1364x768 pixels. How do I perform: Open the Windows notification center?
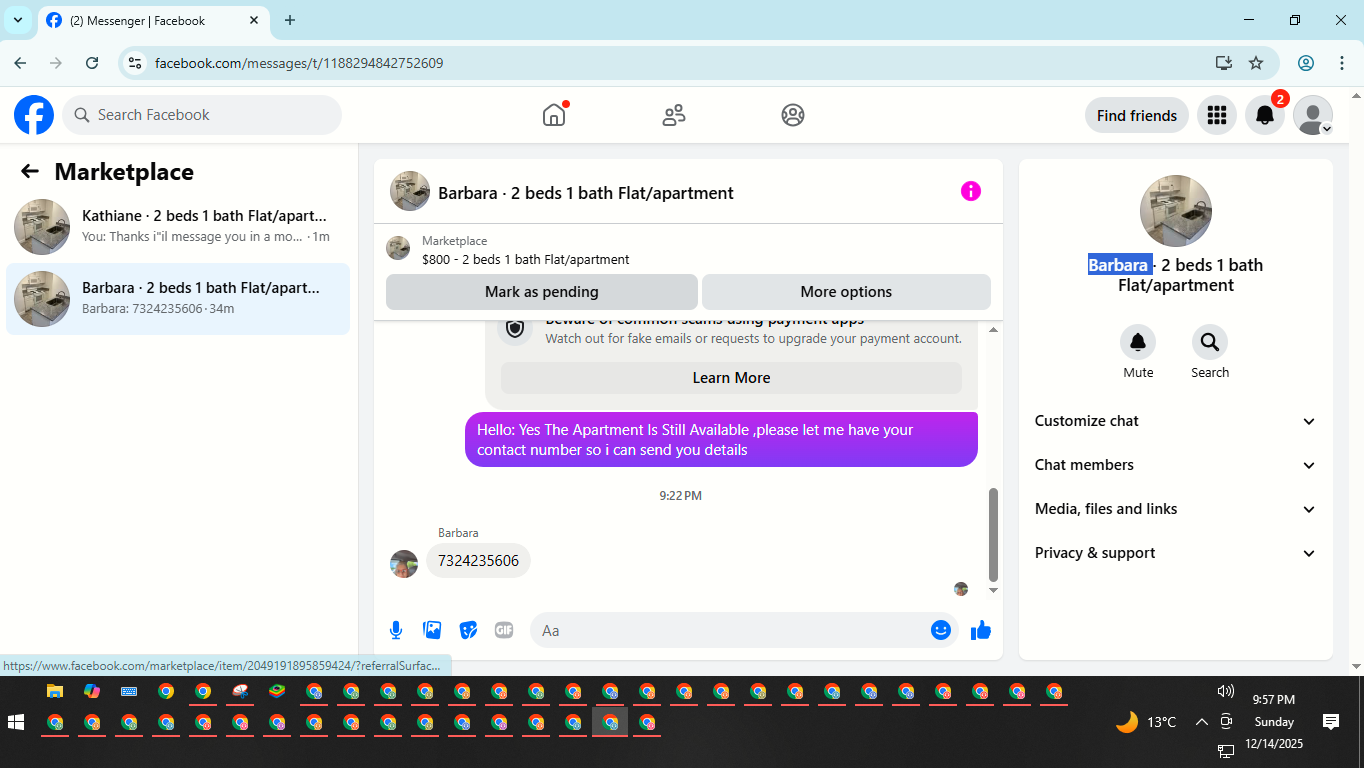tap(1331, 722)
